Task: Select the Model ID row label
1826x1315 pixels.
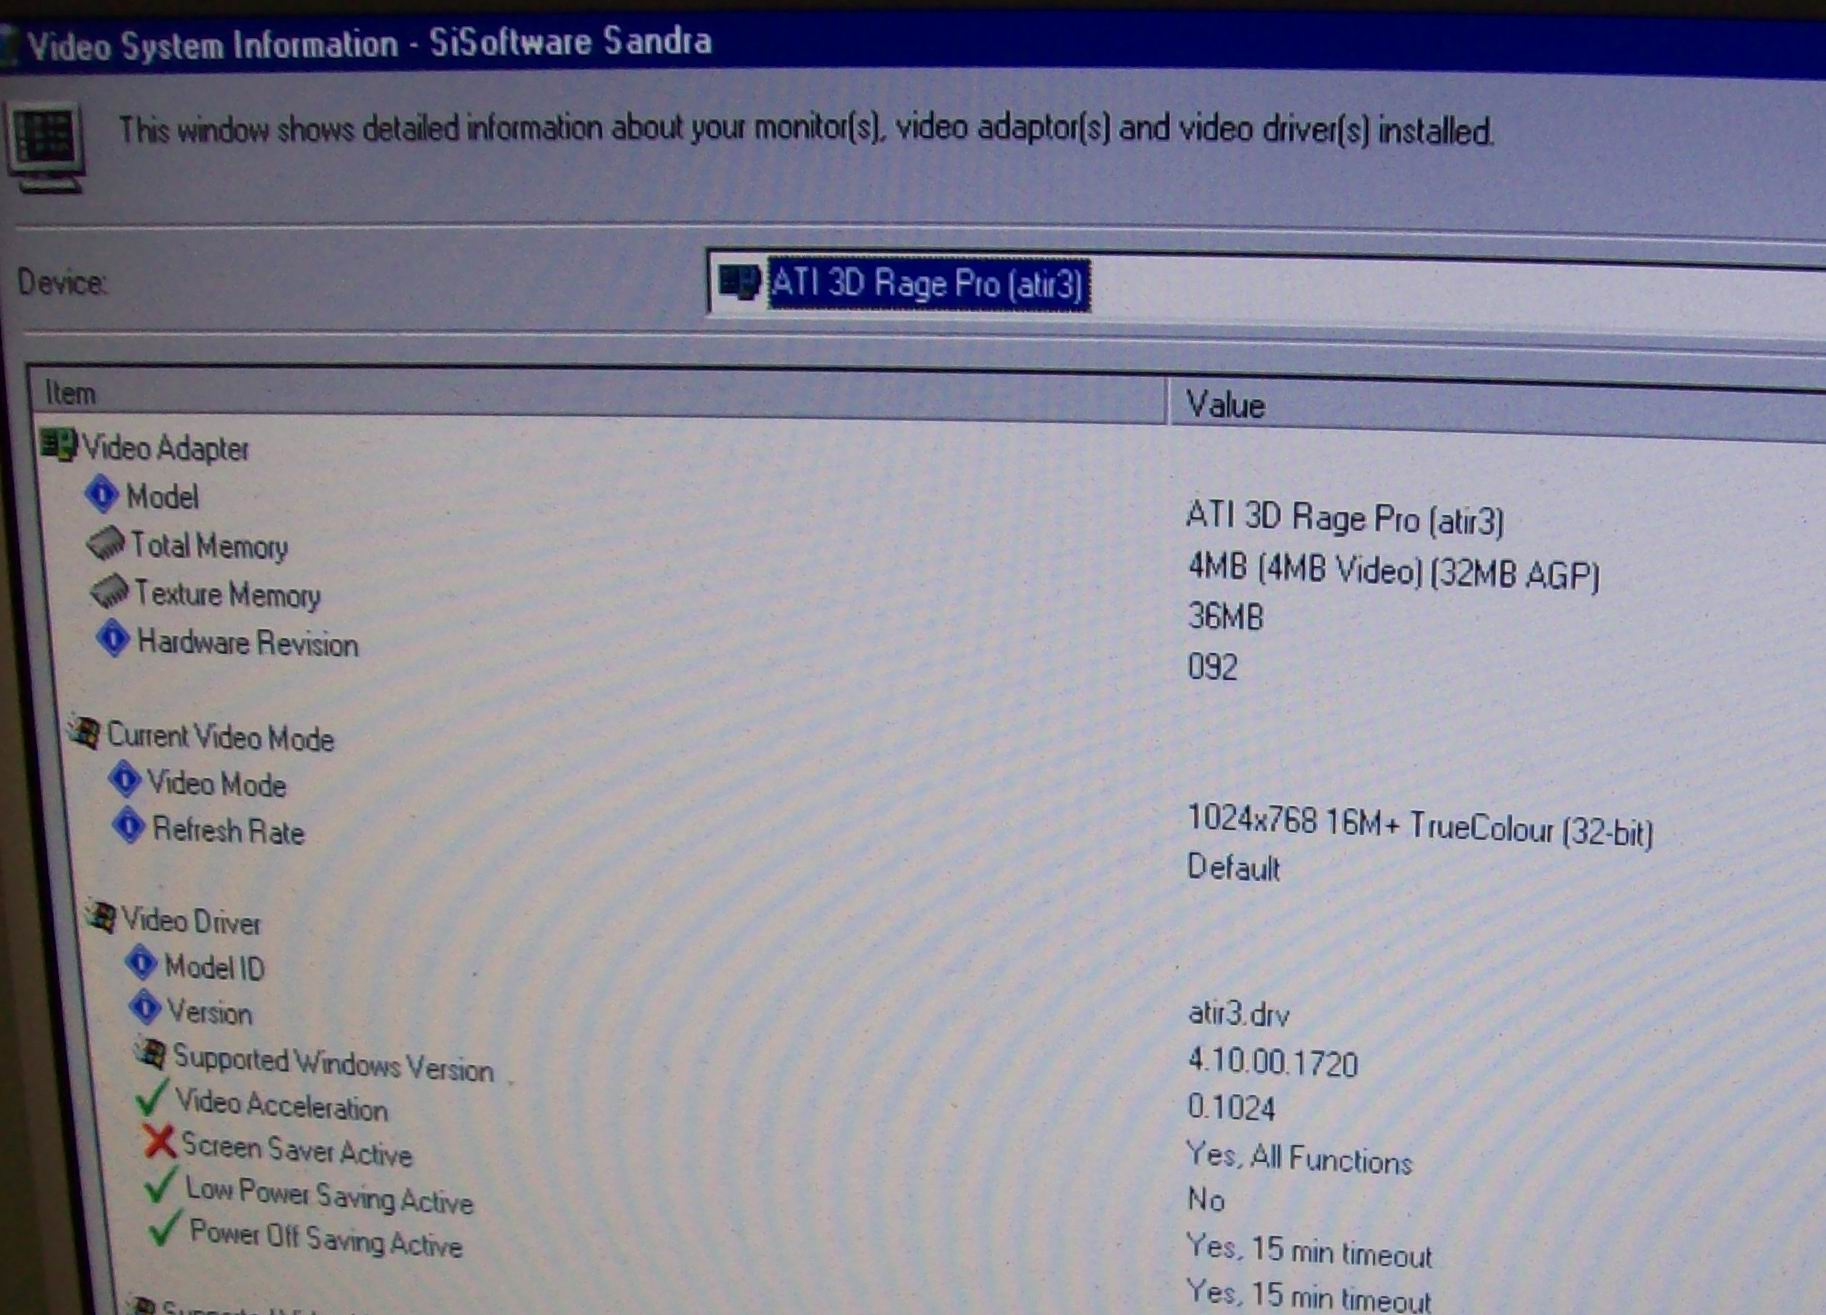Action: (x=215, y=967)
